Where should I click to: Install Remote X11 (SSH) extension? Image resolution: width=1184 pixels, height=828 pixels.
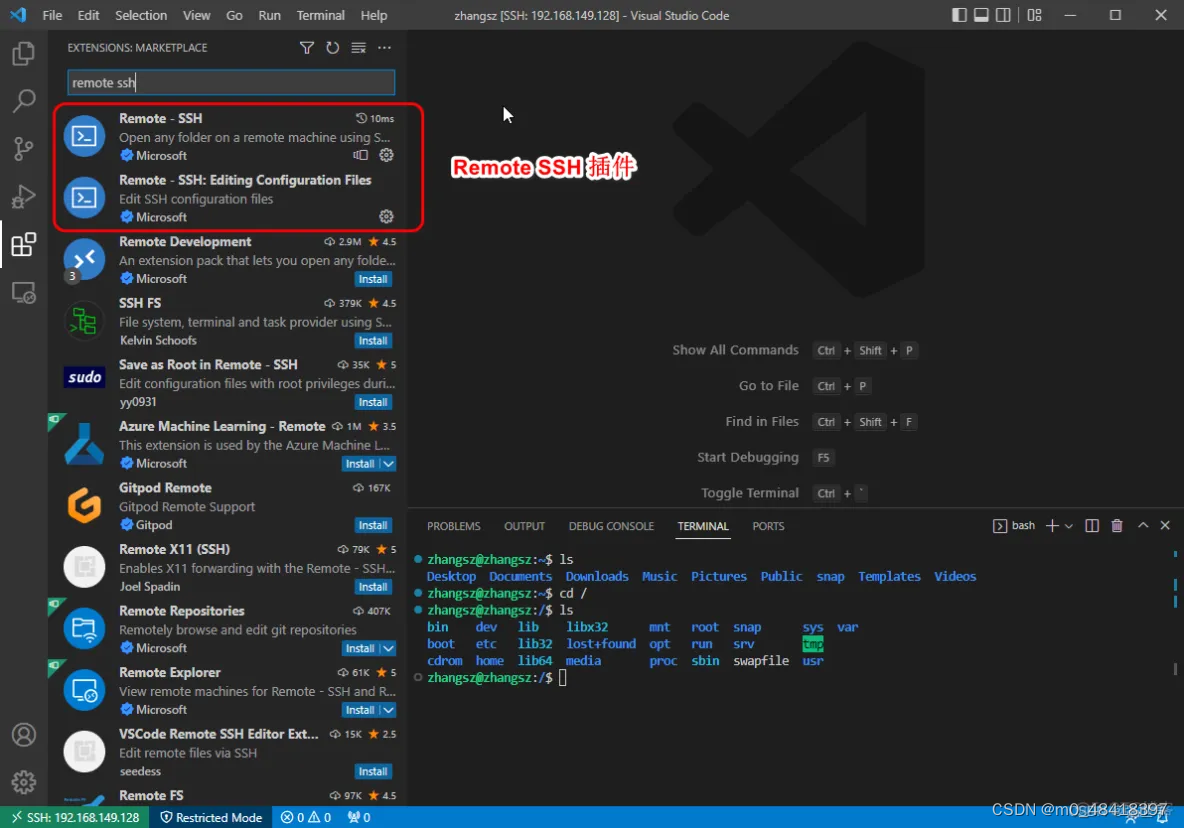373,586
